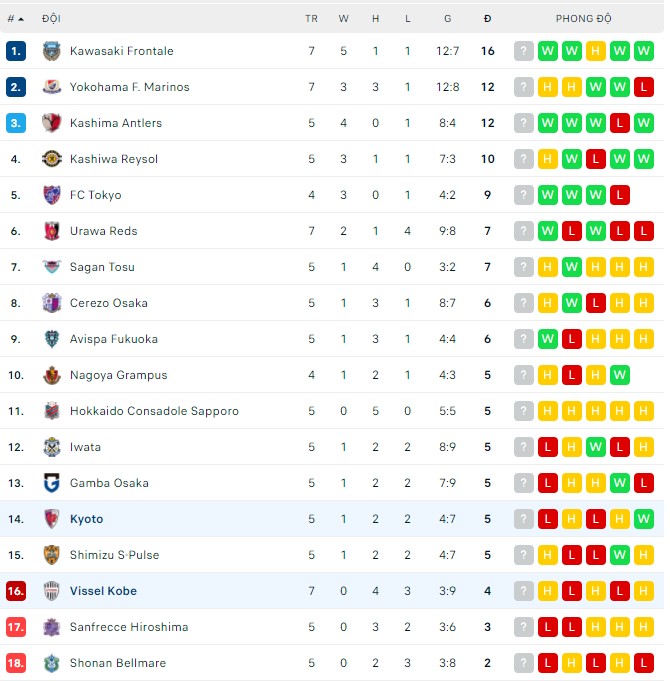Image resolution: width=670 pixels, height=681 pixels.
Task: Click Sagan Tosu's green W form badge
Action: click(571, 267)
